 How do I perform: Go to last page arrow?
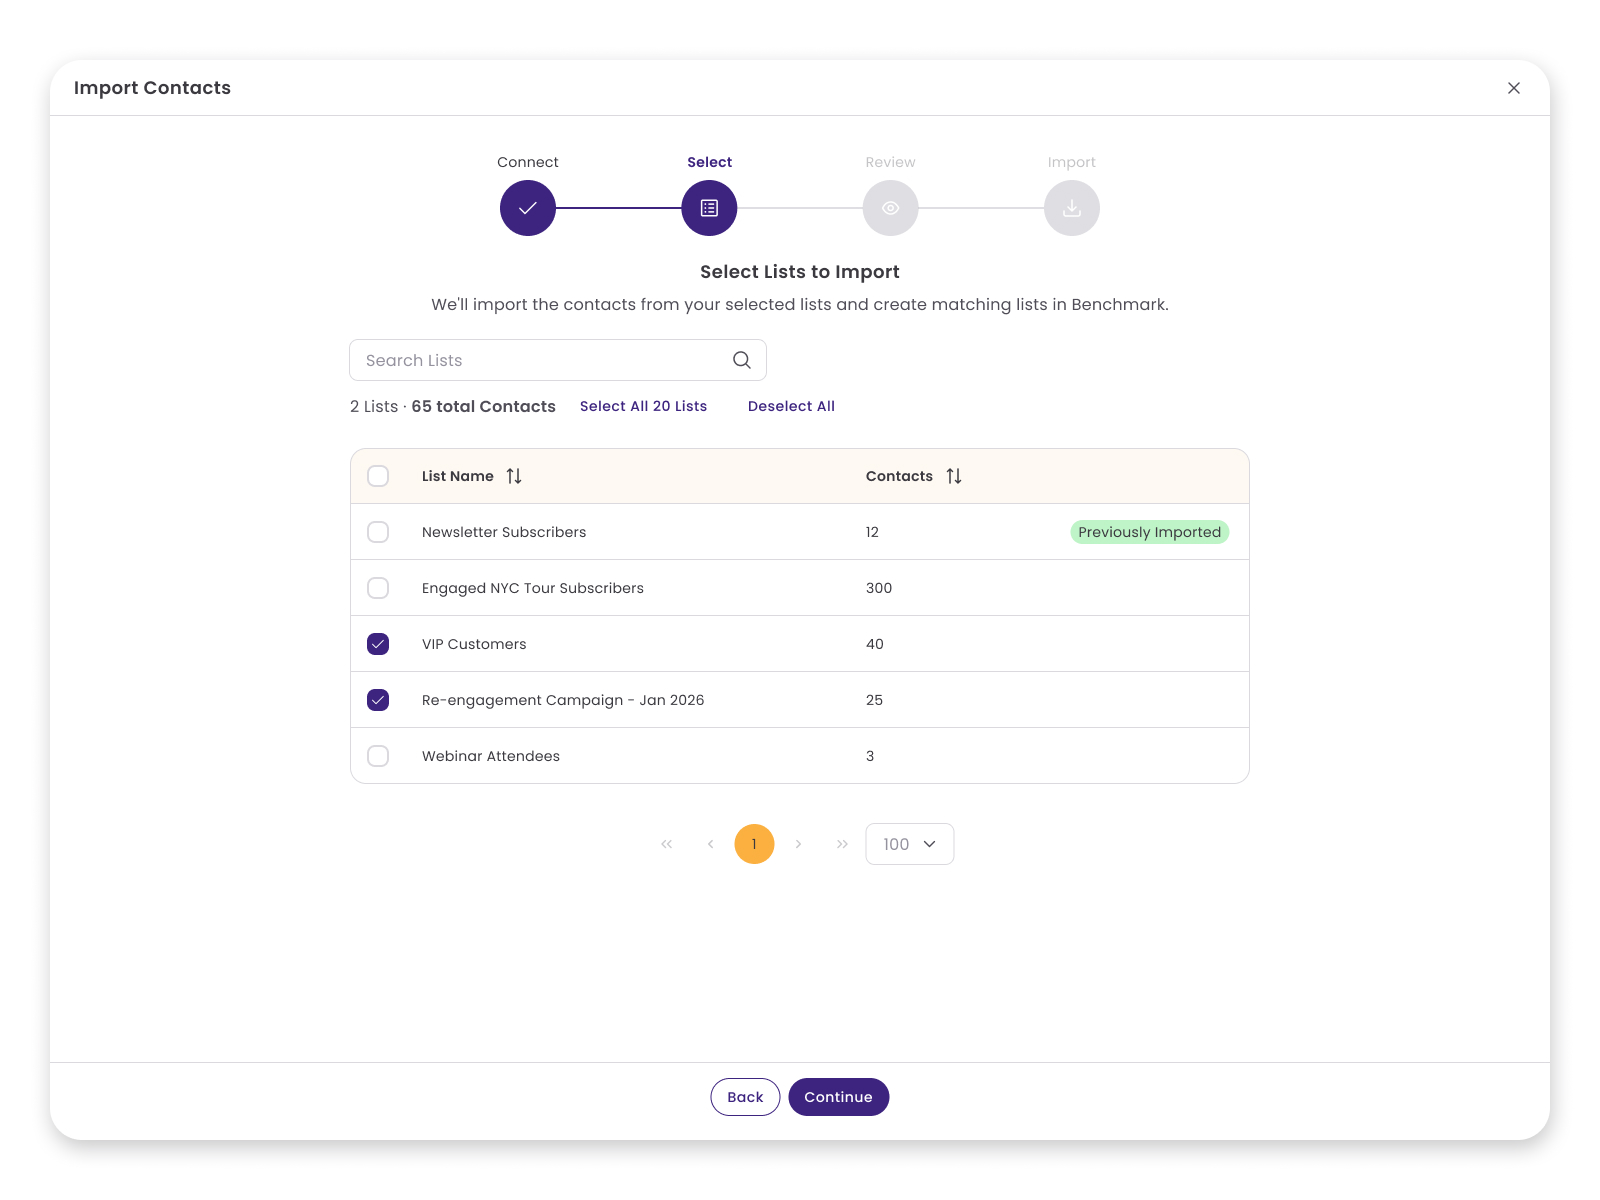click(x=842, y=844)
